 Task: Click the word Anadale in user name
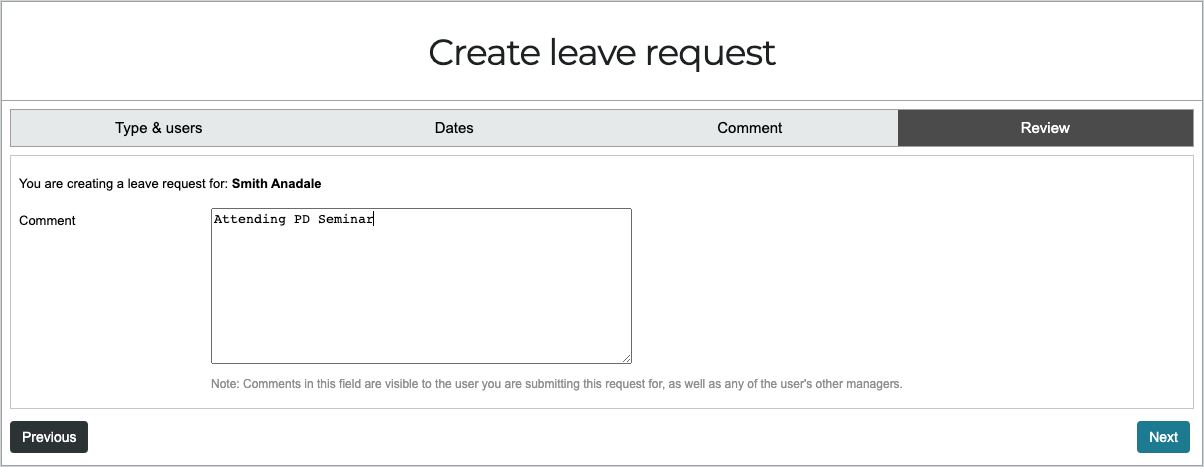pos(297,184)
